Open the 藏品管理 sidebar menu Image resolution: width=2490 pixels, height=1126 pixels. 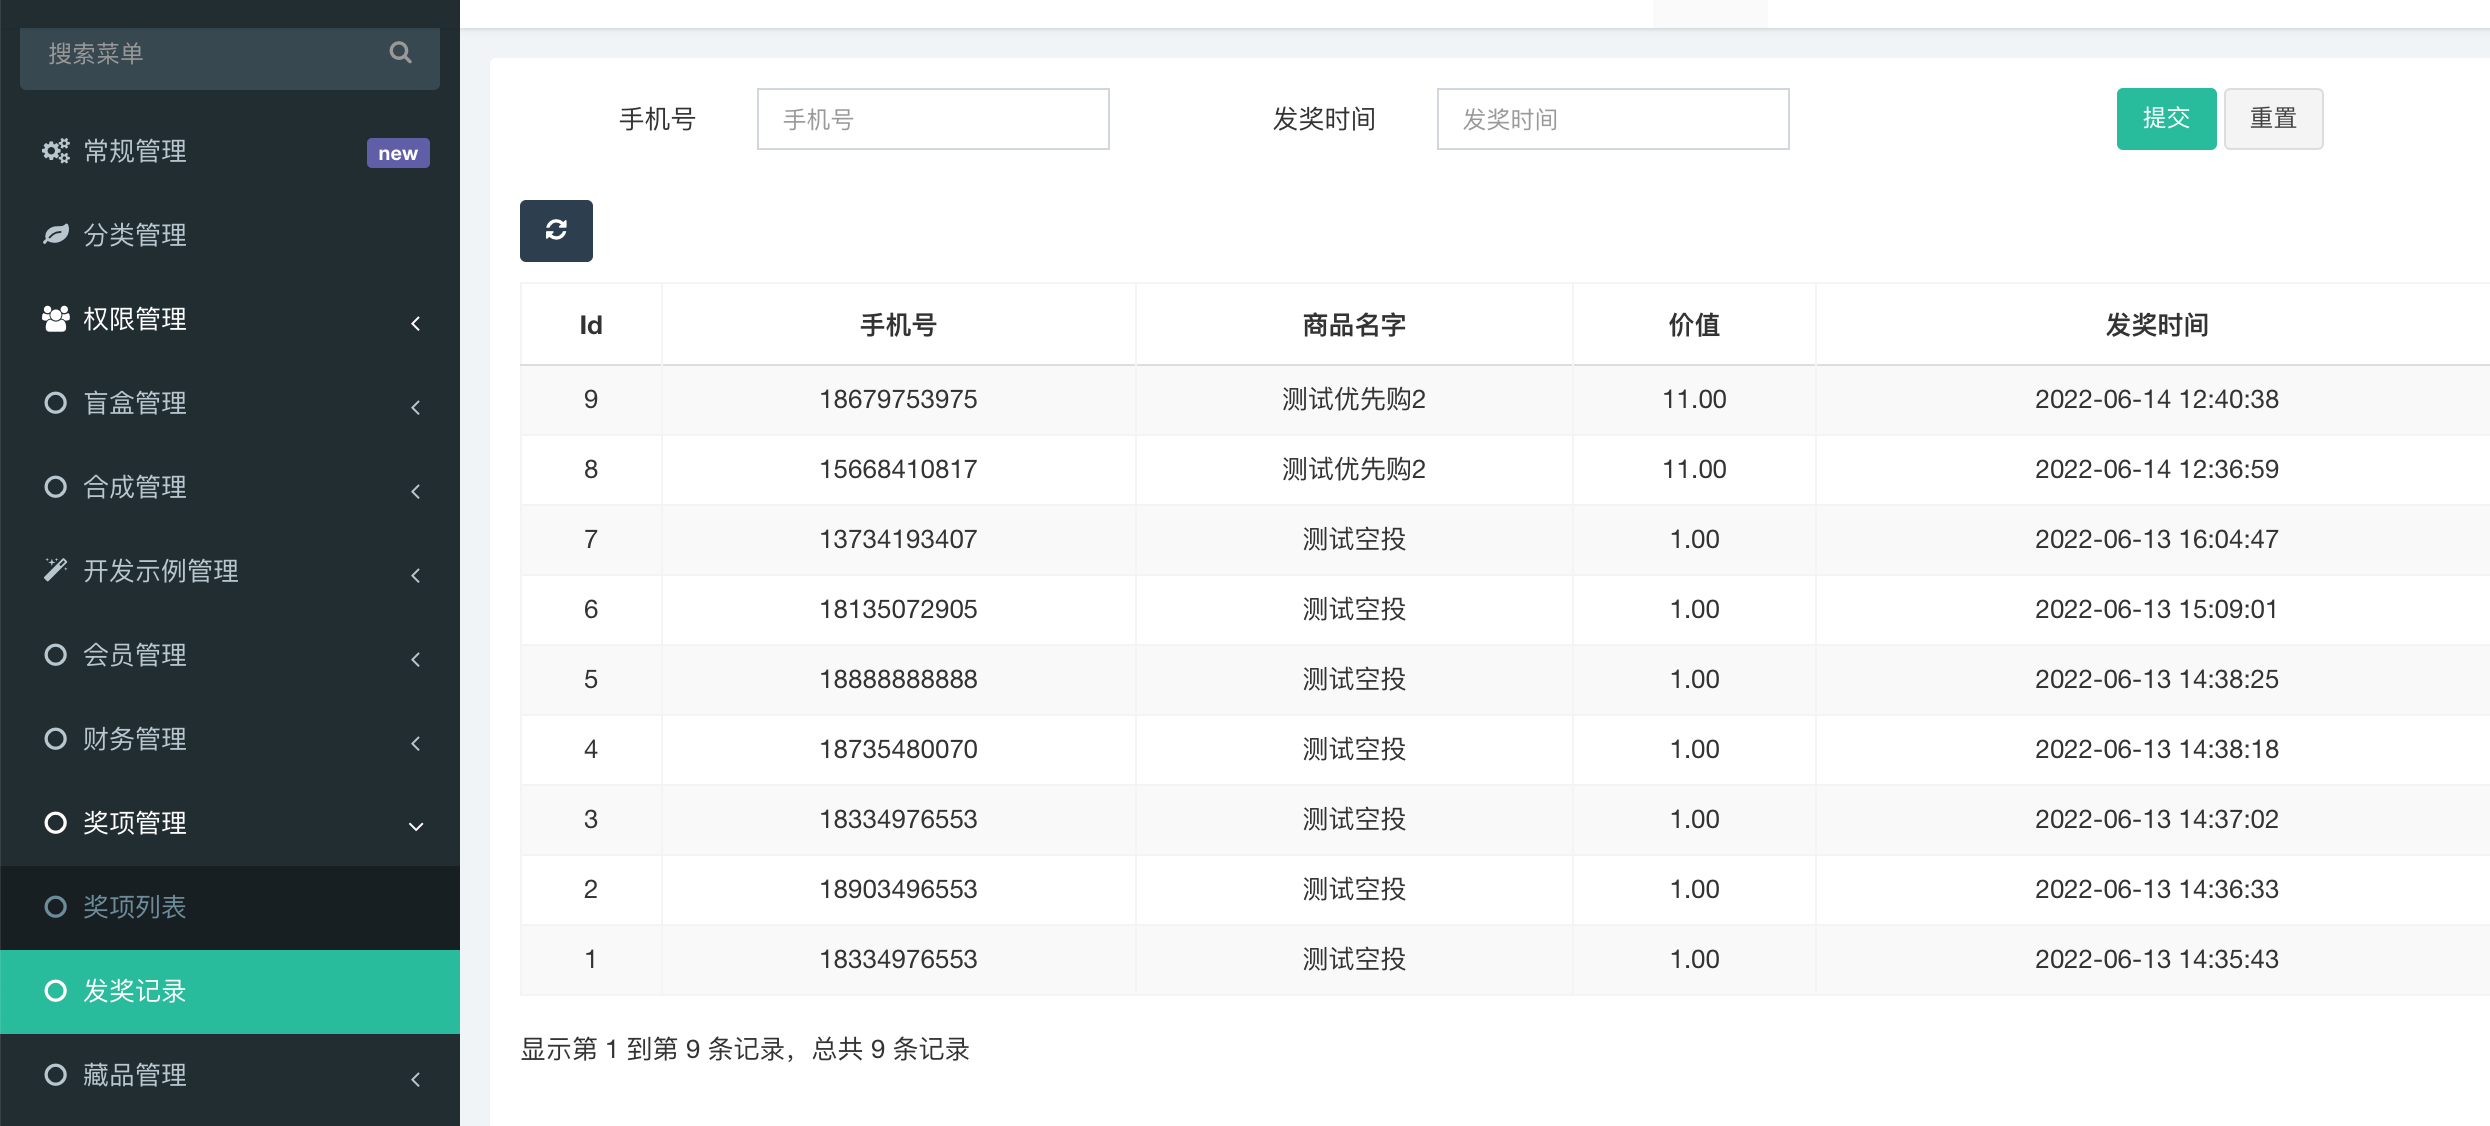[134, 1075]
